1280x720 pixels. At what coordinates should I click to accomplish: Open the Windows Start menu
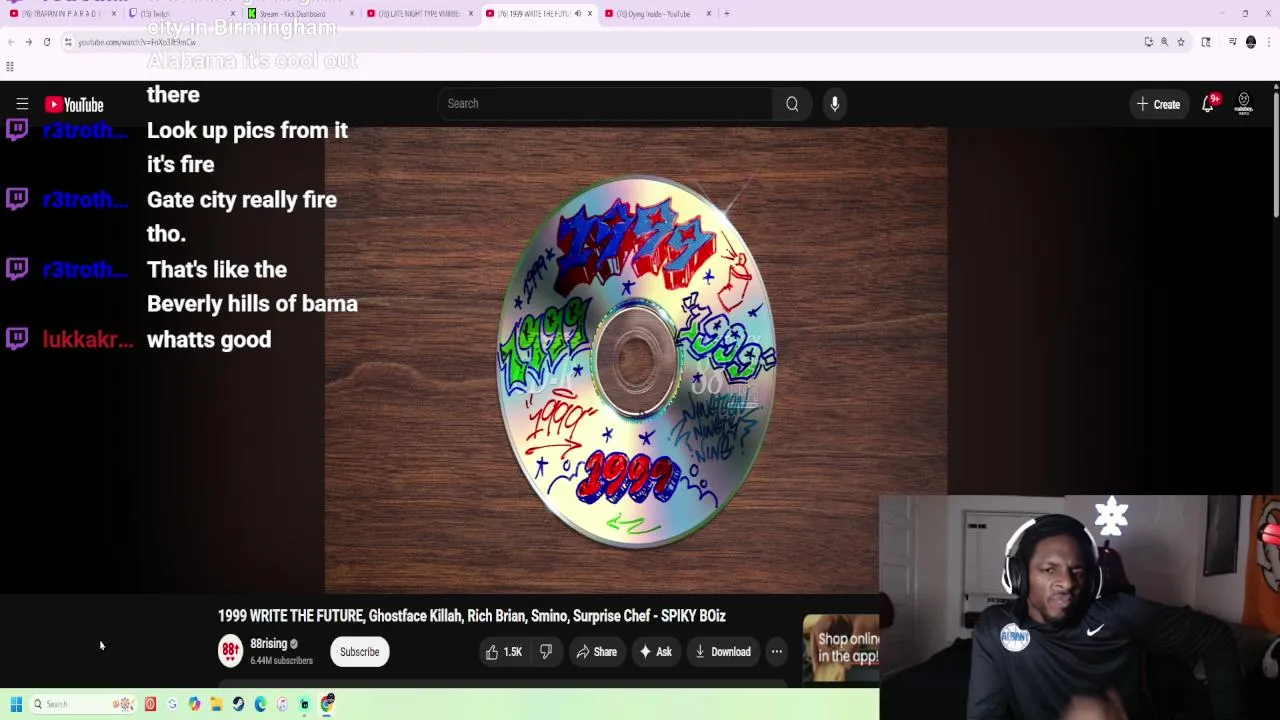click(16, 704)
